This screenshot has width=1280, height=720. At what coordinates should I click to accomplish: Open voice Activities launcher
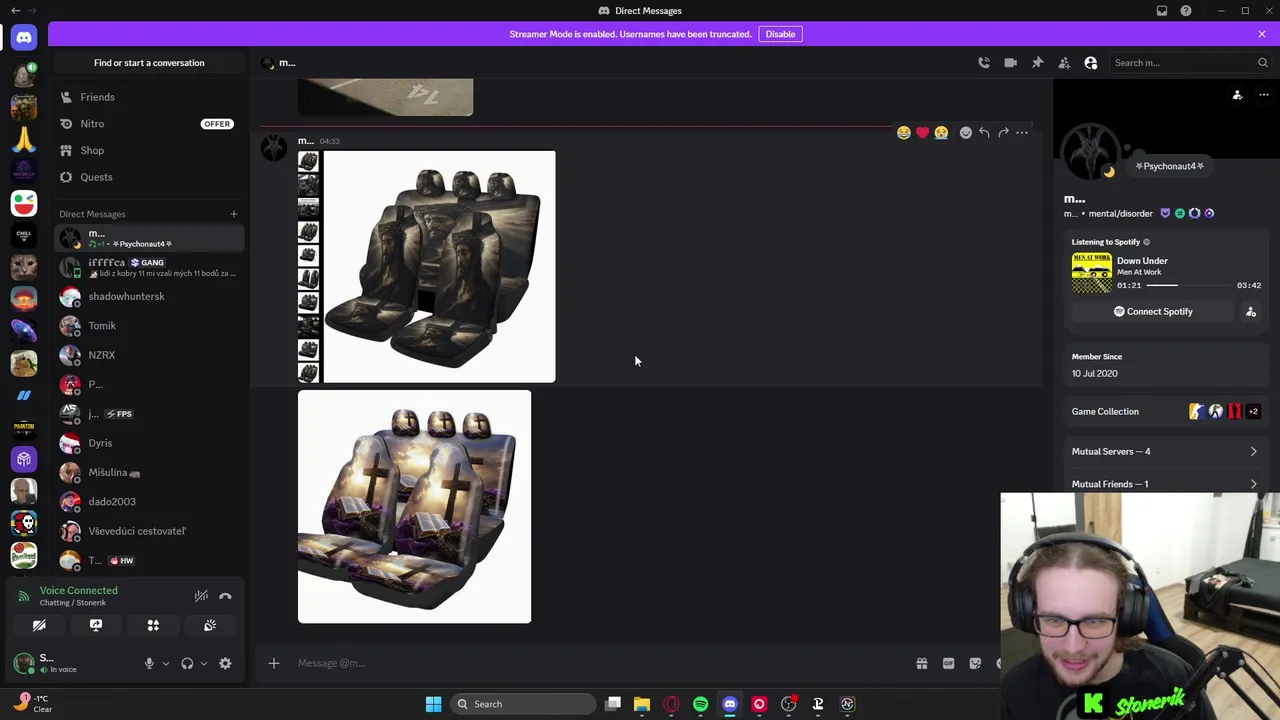click(153, 625)
